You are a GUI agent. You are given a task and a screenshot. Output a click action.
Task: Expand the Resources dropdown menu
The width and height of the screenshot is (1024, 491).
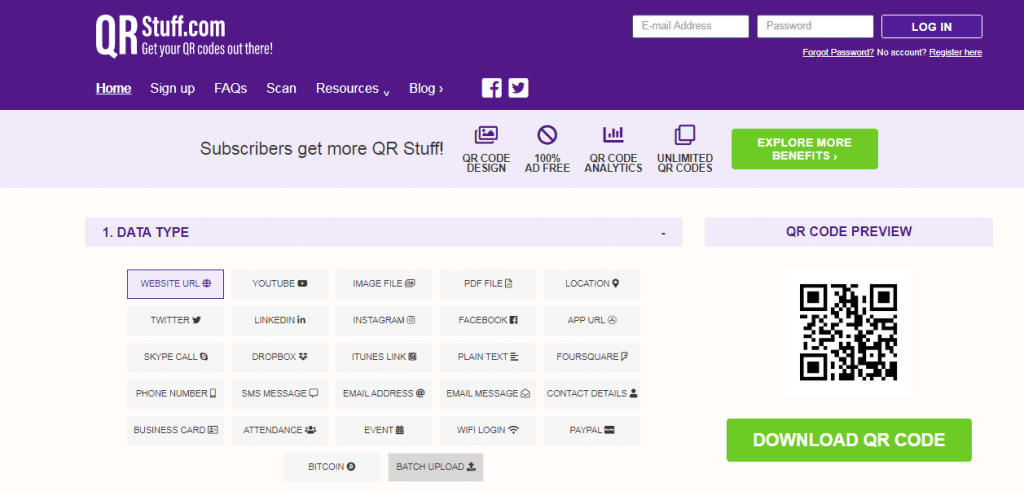(353, 89)
